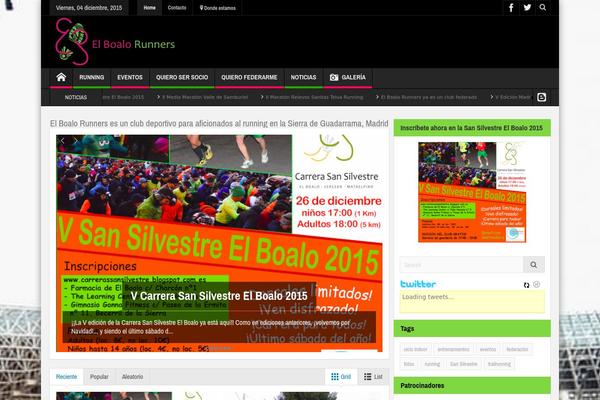Open the QUIERO FEDERARME menu
This screenshot has width=600, height=400.
249,77
